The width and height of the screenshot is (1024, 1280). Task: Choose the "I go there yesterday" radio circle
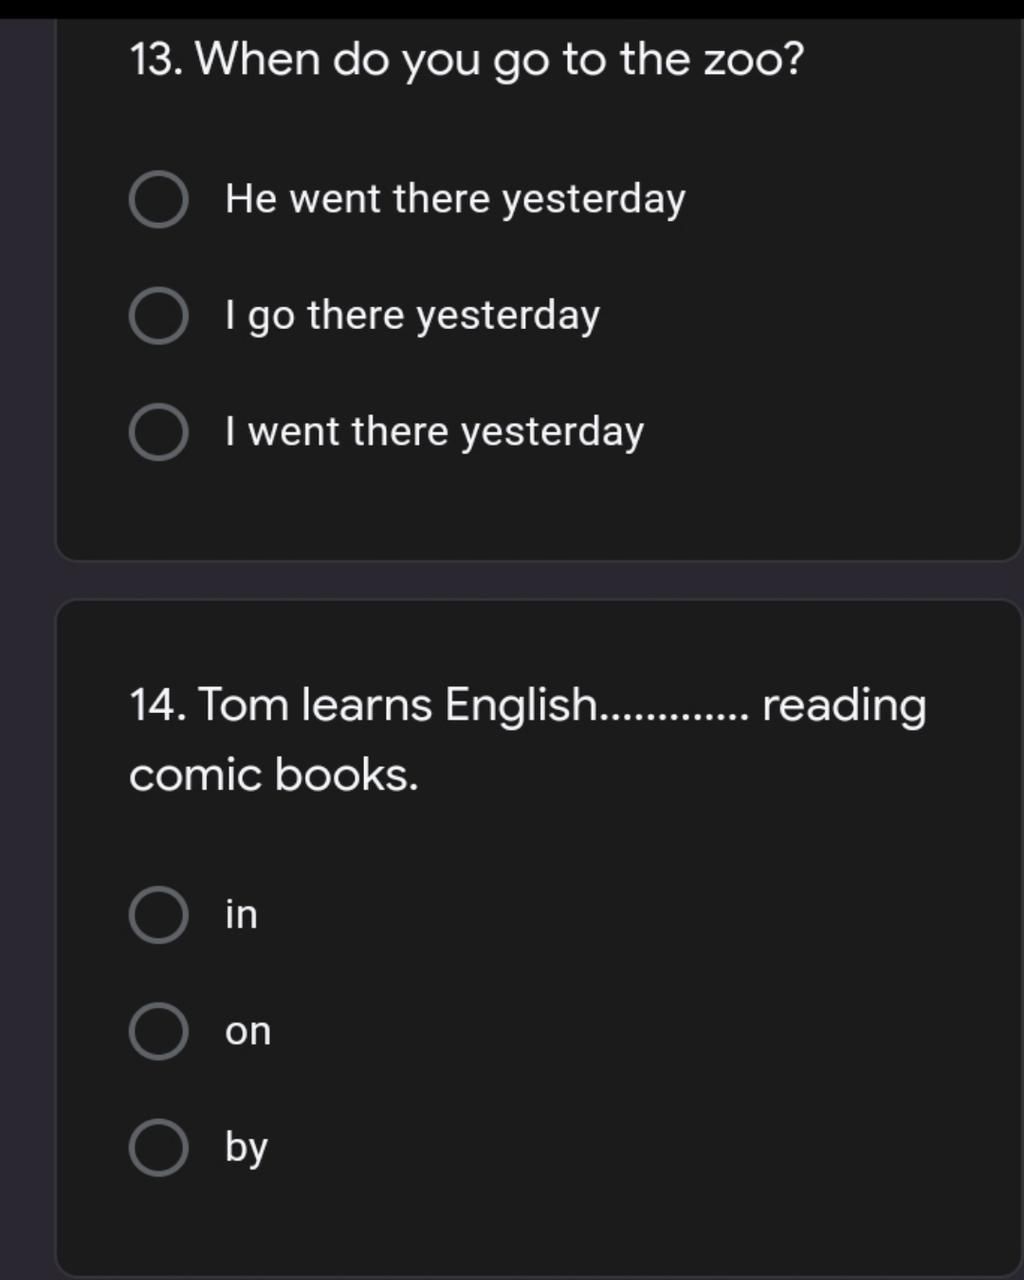tap(158, 316)
